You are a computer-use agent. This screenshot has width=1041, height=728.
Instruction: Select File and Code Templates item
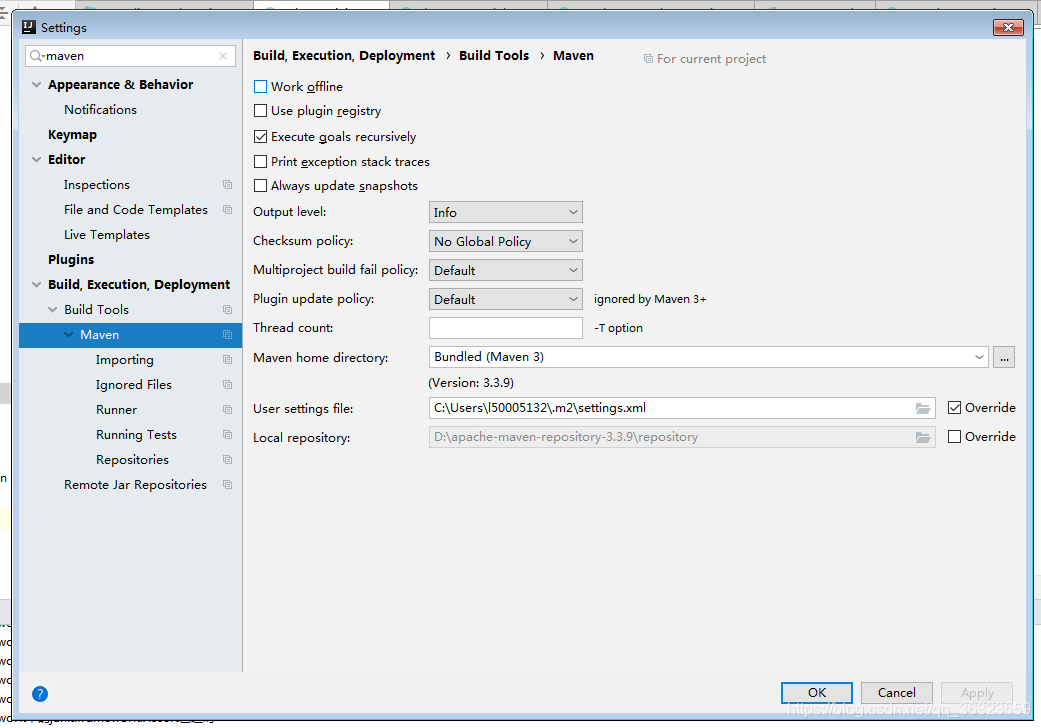coord(135,210)
